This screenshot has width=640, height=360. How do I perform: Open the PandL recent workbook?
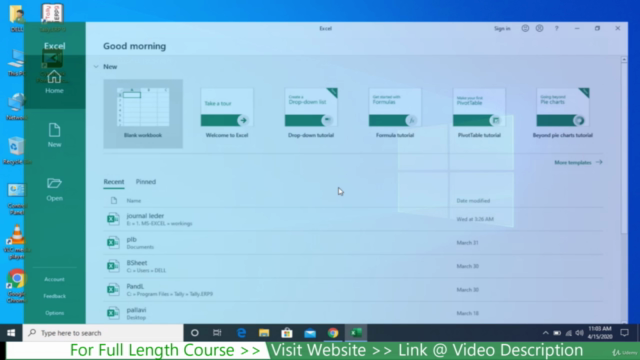[353, 290]
